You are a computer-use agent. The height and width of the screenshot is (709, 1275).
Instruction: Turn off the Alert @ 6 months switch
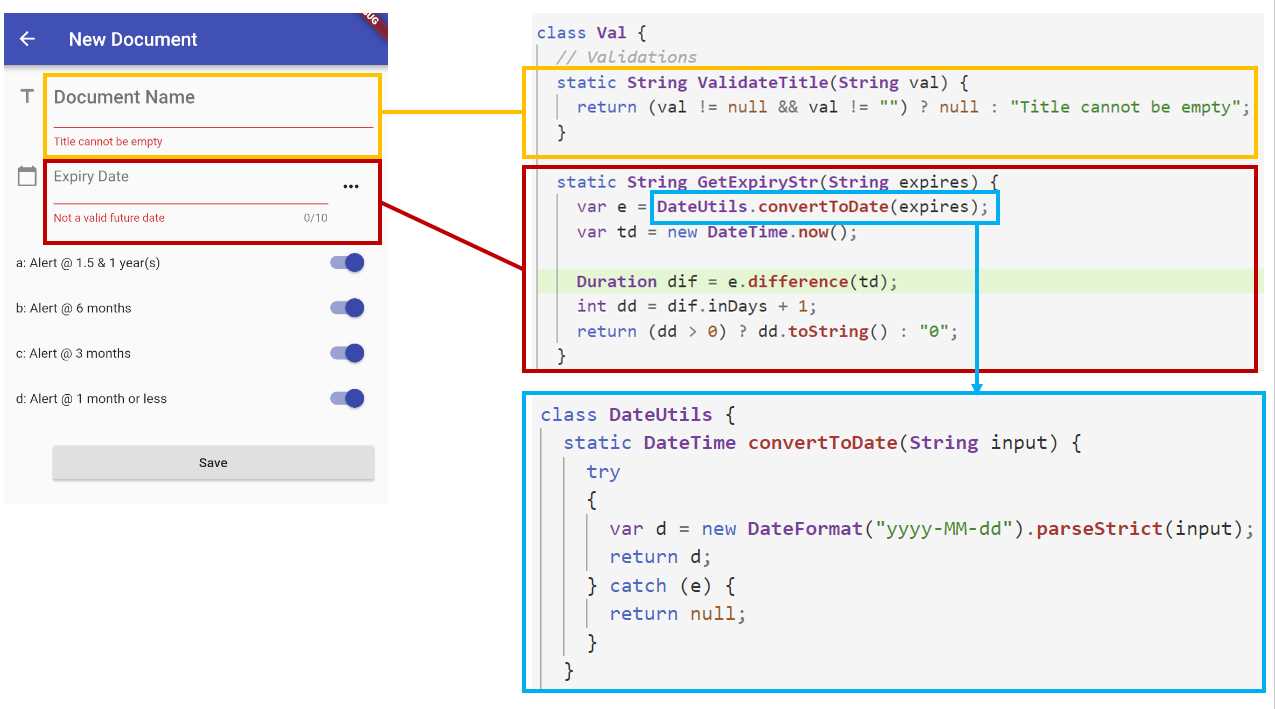(x=345, y=307)
